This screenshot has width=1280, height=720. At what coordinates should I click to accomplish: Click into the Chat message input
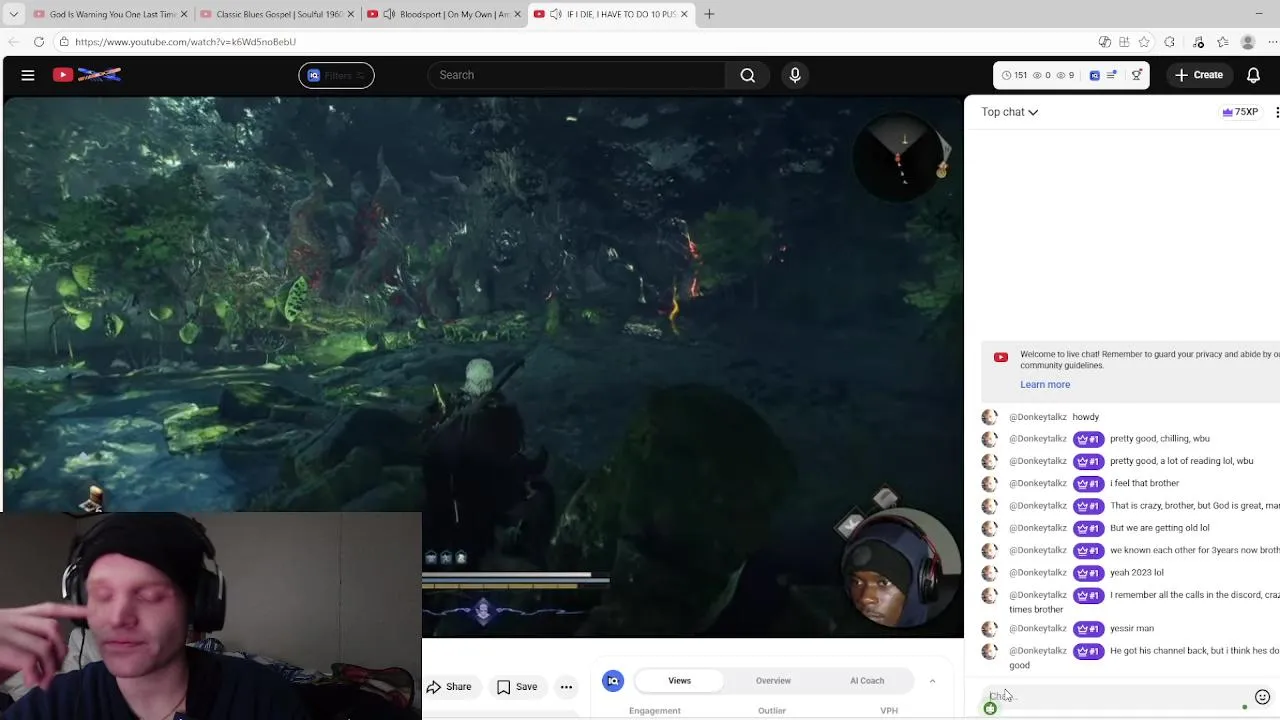(1115, 697)
